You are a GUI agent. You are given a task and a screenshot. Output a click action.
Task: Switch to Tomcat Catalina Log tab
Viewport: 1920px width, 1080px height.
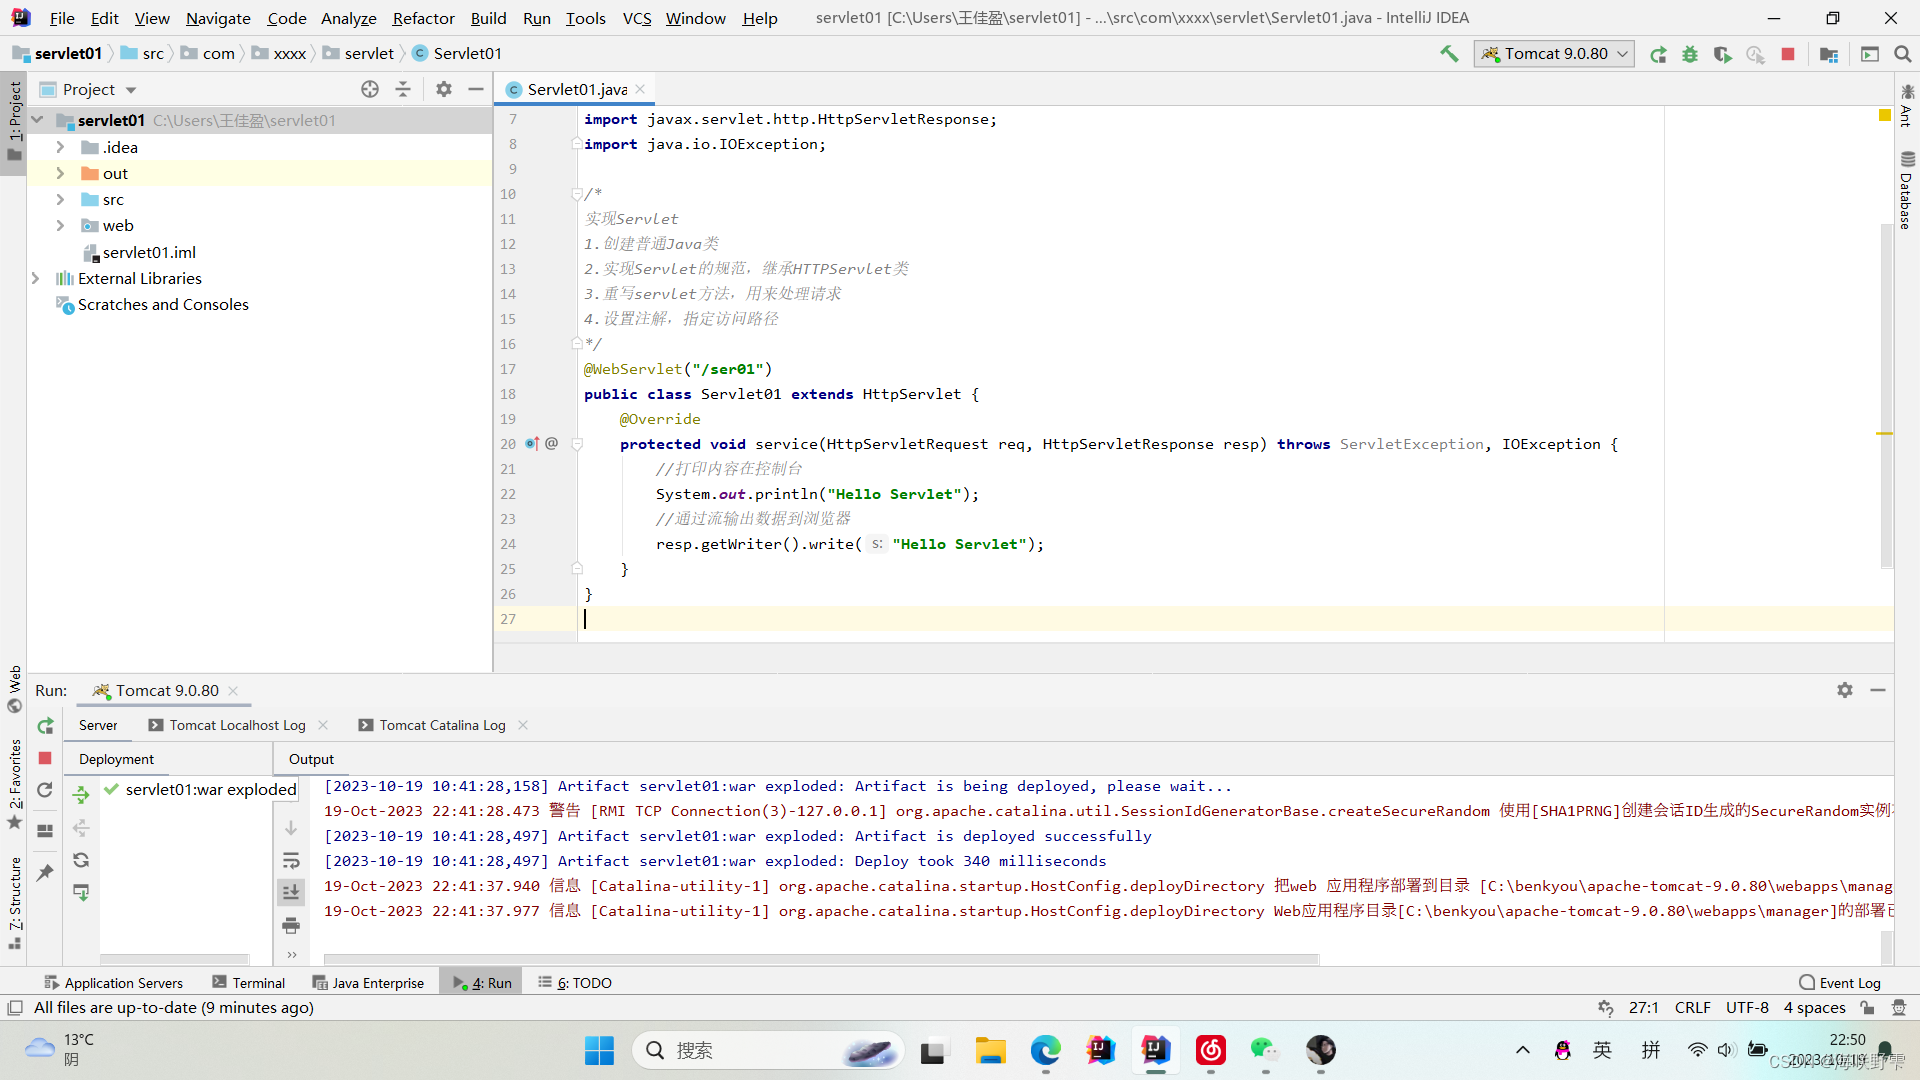(x=442, y=725)
